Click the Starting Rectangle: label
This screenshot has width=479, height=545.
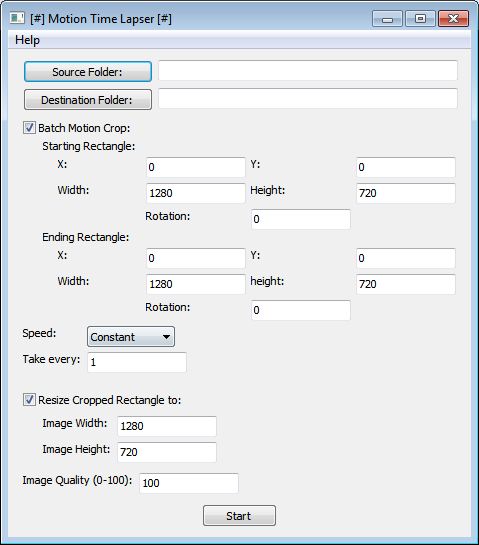click(x=89, y=146)
